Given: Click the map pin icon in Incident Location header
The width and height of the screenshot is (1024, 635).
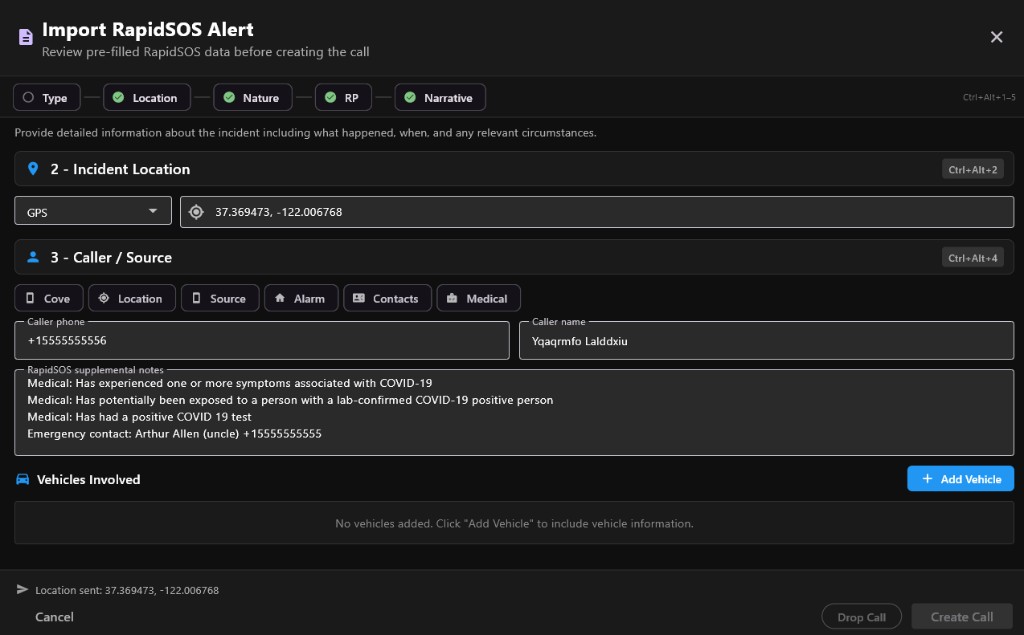Looking at the screenshot, I should (x=33, y=169).
